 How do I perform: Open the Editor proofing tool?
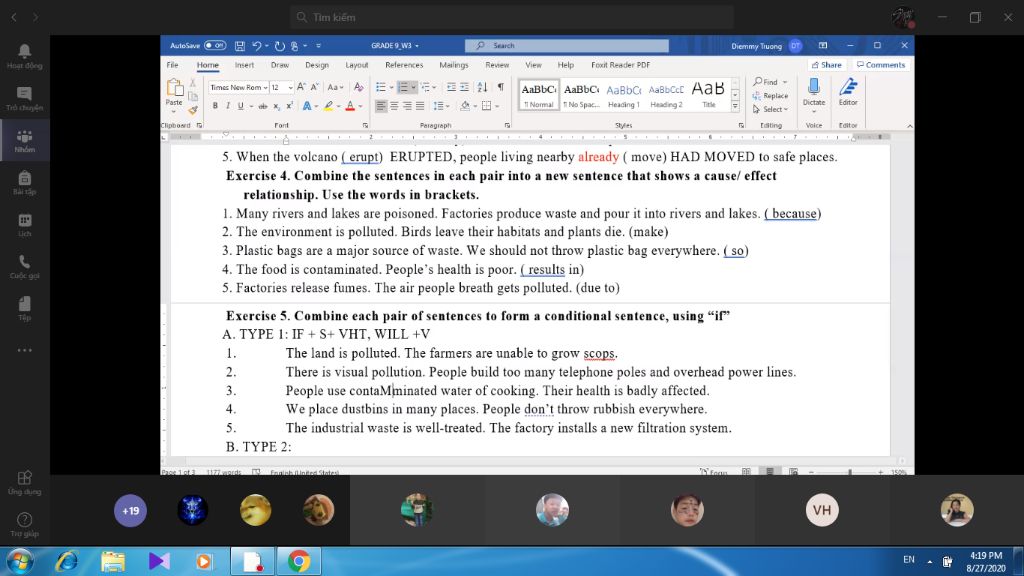click(x=848, y=92)
